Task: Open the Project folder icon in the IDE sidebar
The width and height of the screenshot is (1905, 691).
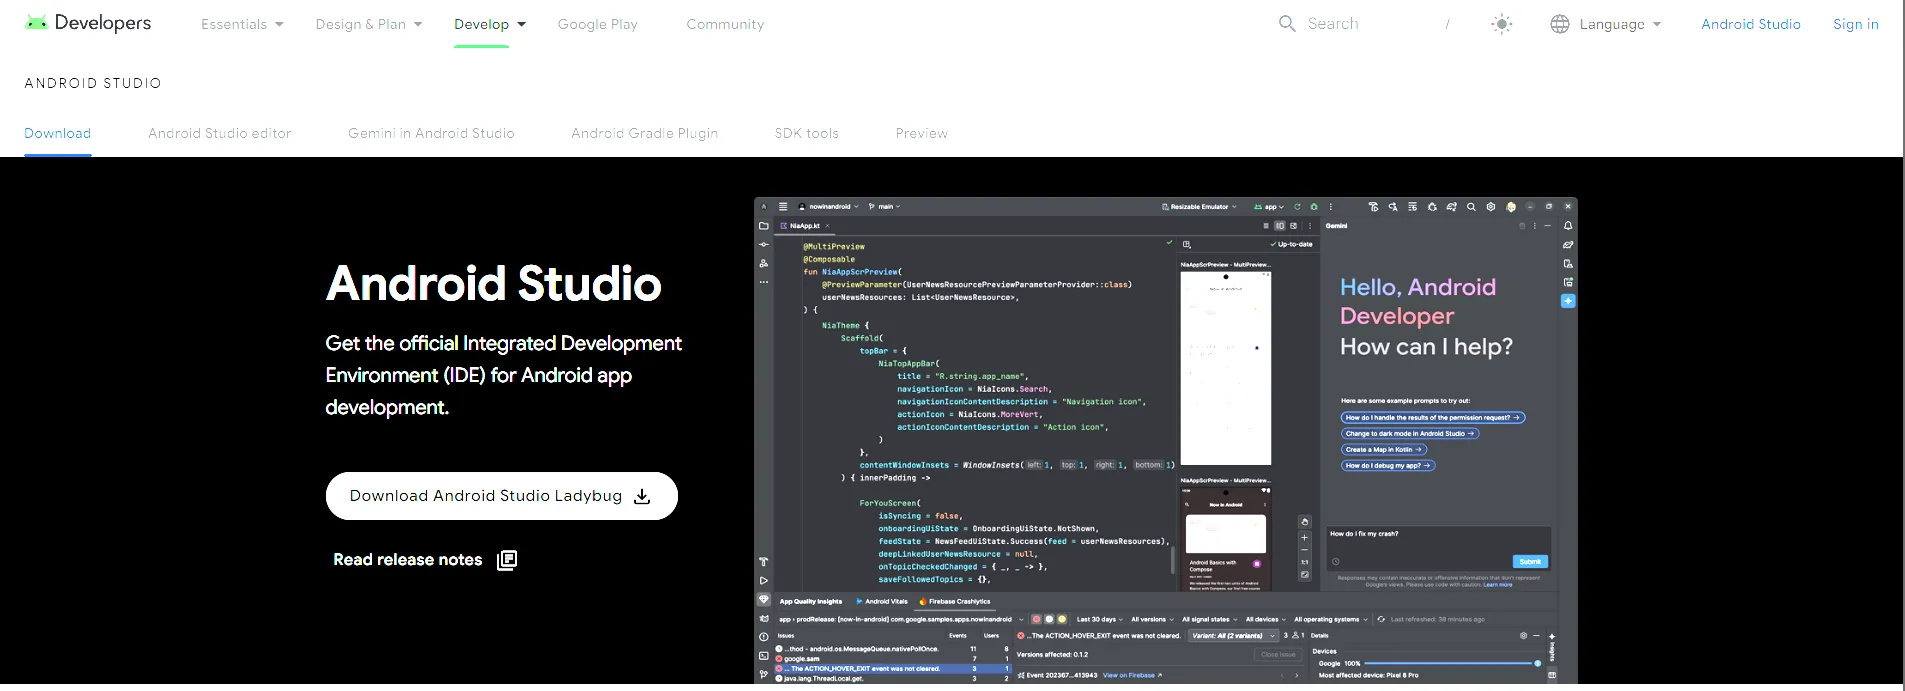Action: (x=764, y=226)
